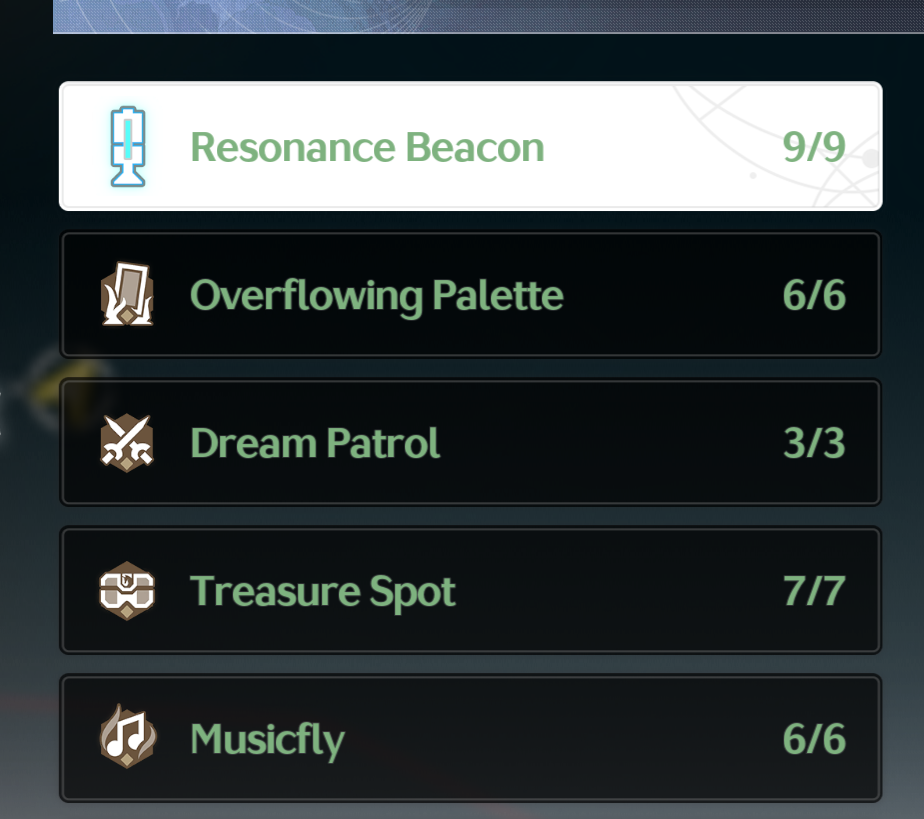Select the Treasure Spot label
The image size is (924, 819).
tap(322, 592)
